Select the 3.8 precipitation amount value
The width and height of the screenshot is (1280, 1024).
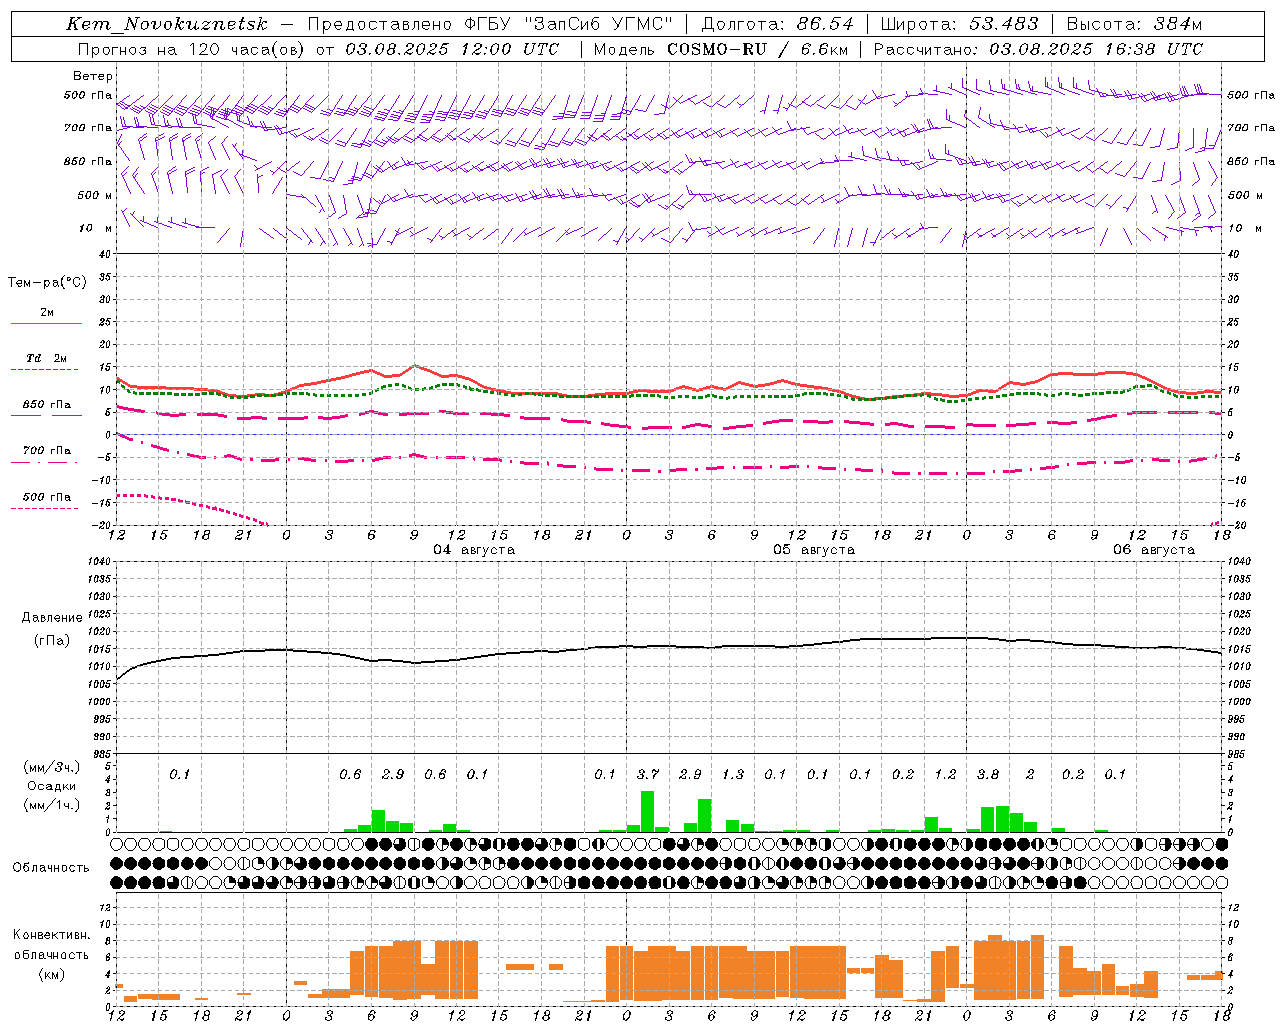(x=988, y=775)
